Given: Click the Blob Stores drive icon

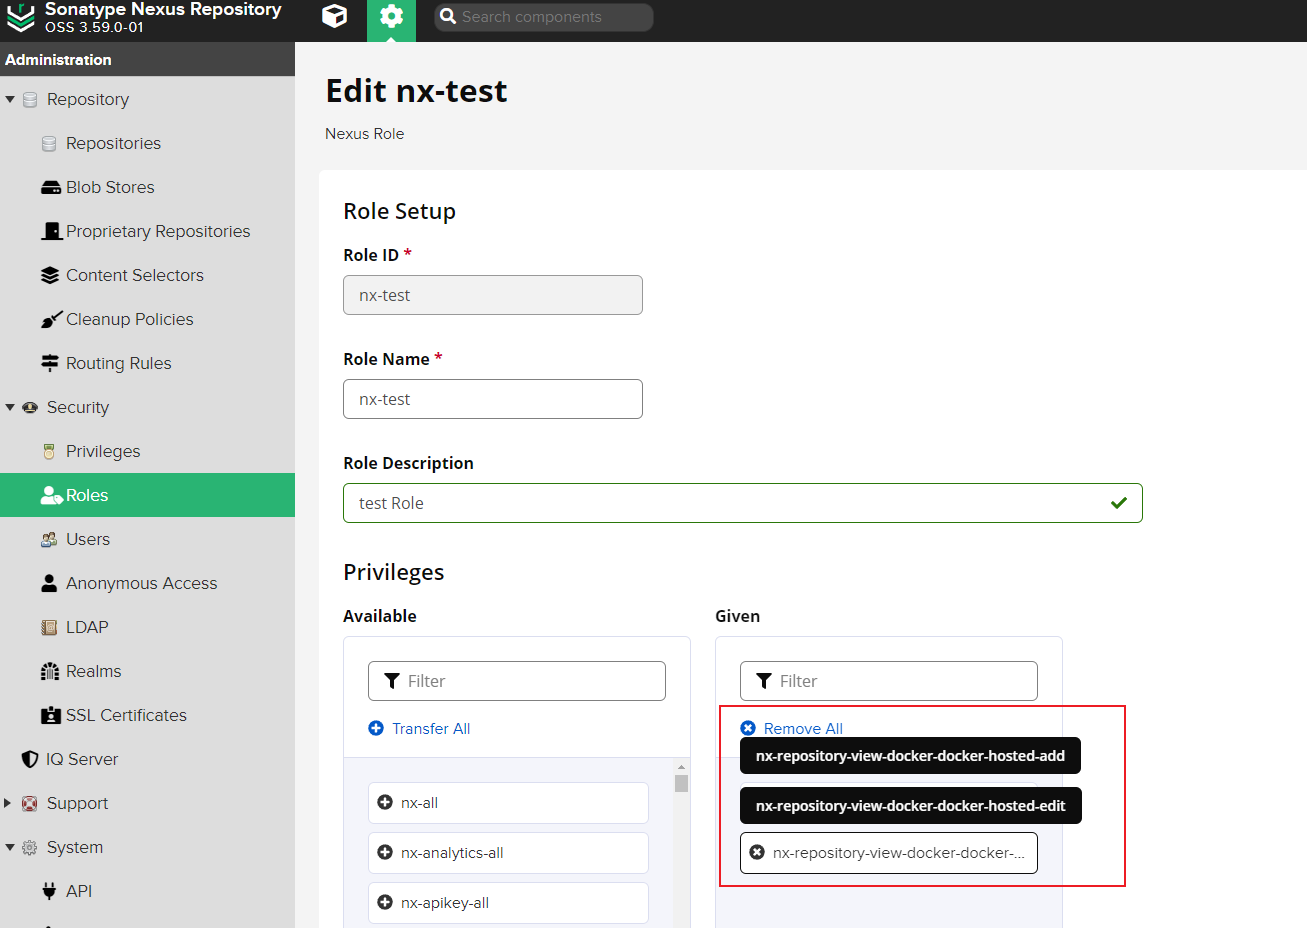Looking at the screenshot, I should (x=50, y=188).
